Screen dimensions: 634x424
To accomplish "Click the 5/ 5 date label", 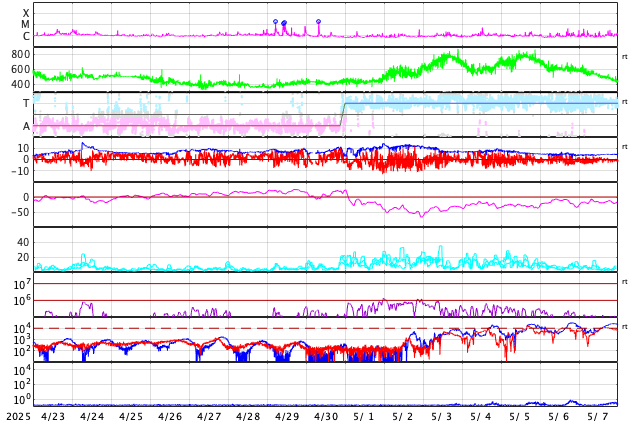I will tap(520, 417).
